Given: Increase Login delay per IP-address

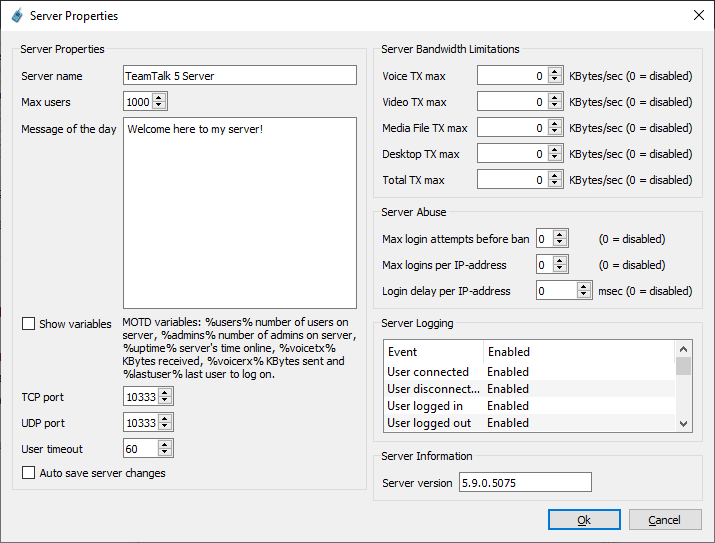Looking at the screenshot, I should coord(584,287).
